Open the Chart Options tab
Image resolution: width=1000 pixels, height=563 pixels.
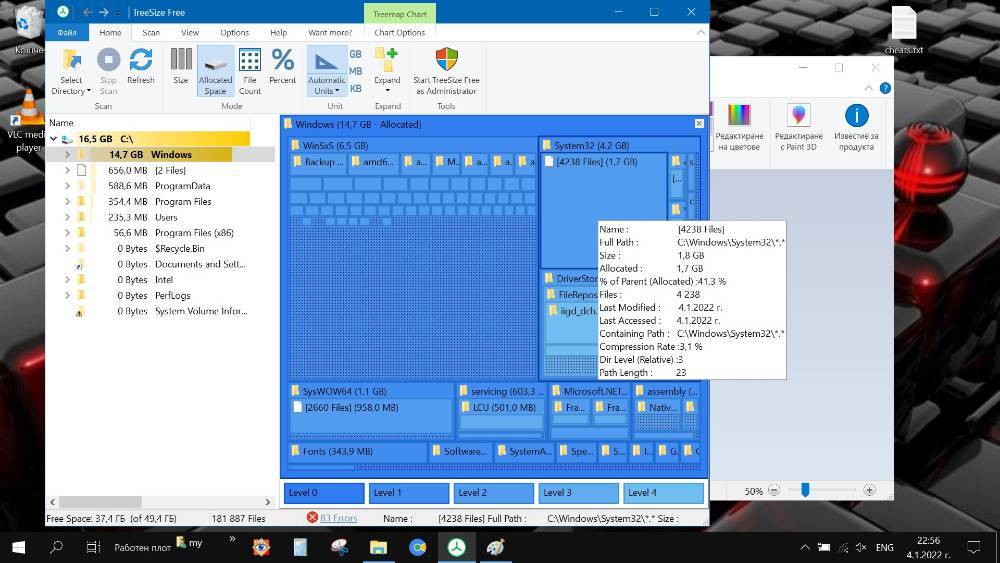400,33
